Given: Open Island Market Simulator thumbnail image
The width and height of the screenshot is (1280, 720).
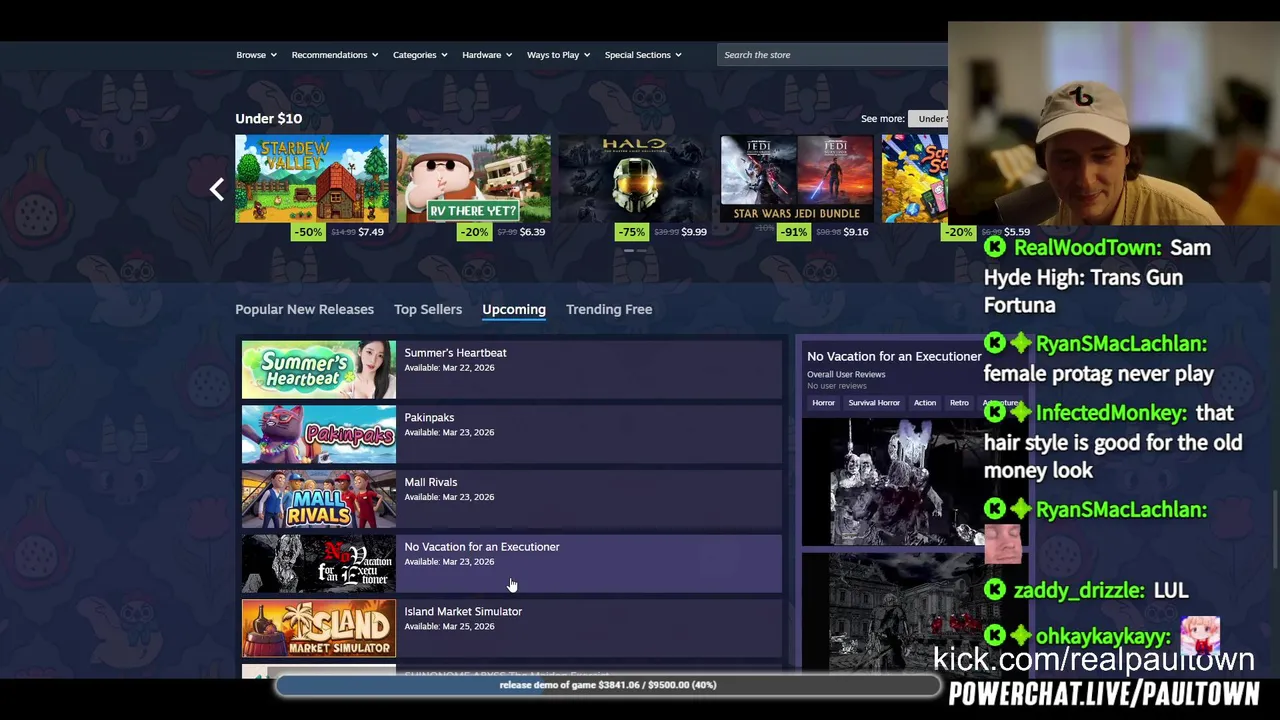Looking at the screenshot, I should [x=319, y=628].
